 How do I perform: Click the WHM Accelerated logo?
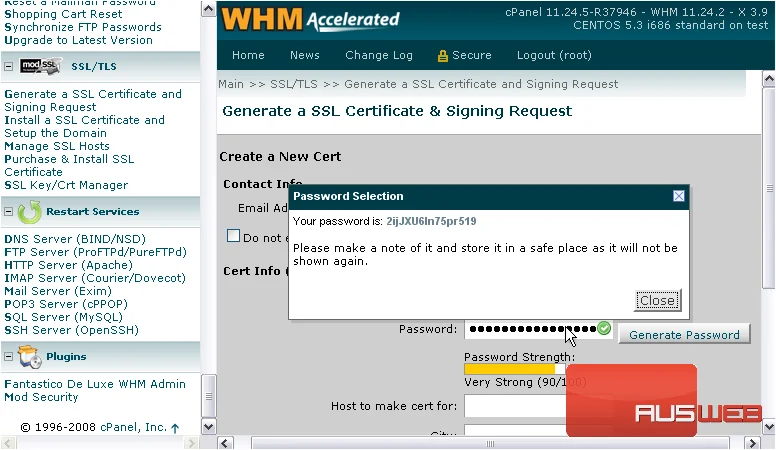(x=310, y=19)
